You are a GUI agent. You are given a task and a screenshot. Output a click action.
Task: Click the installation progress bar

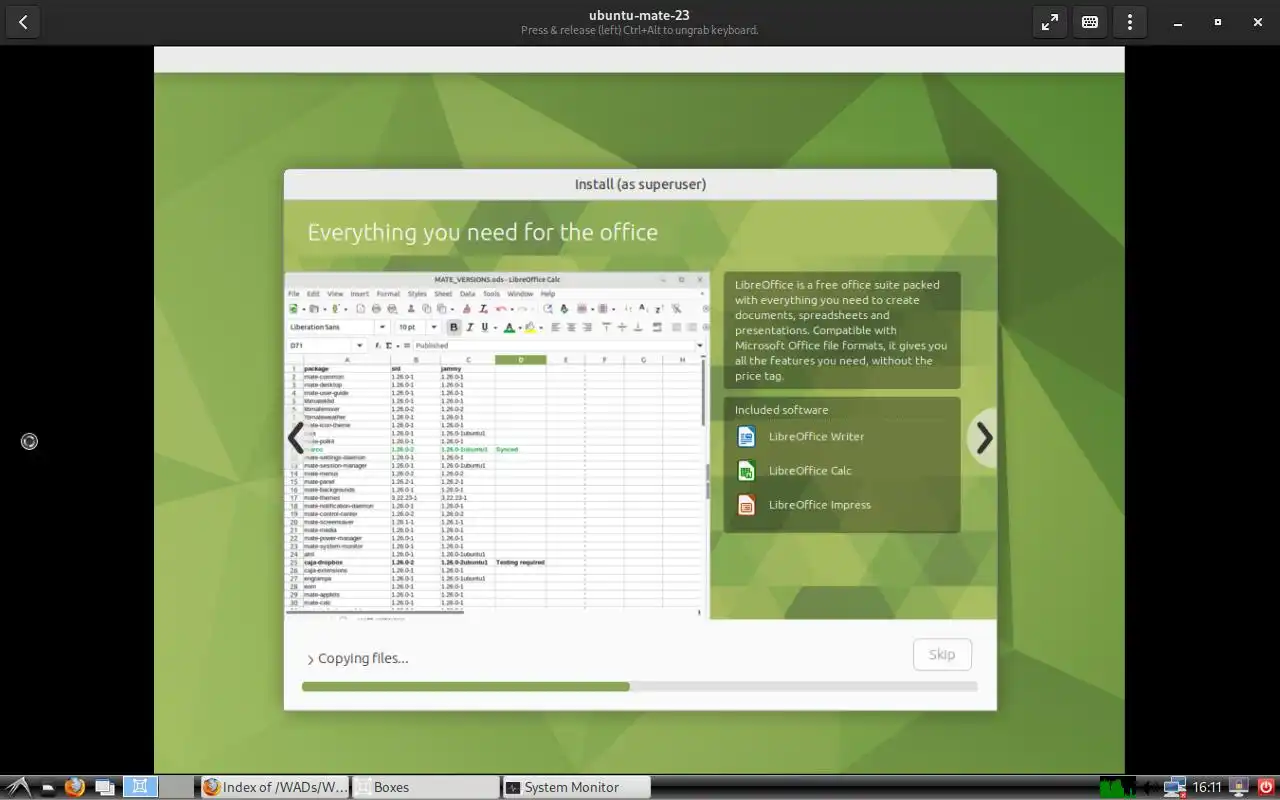pyautogui.click(x=639, y=687)
